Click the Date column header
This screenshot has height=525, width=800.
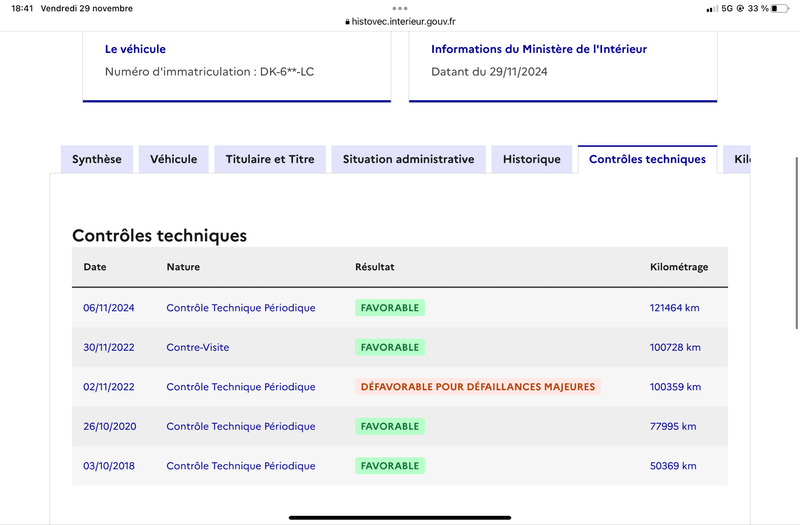pos(95,267)
